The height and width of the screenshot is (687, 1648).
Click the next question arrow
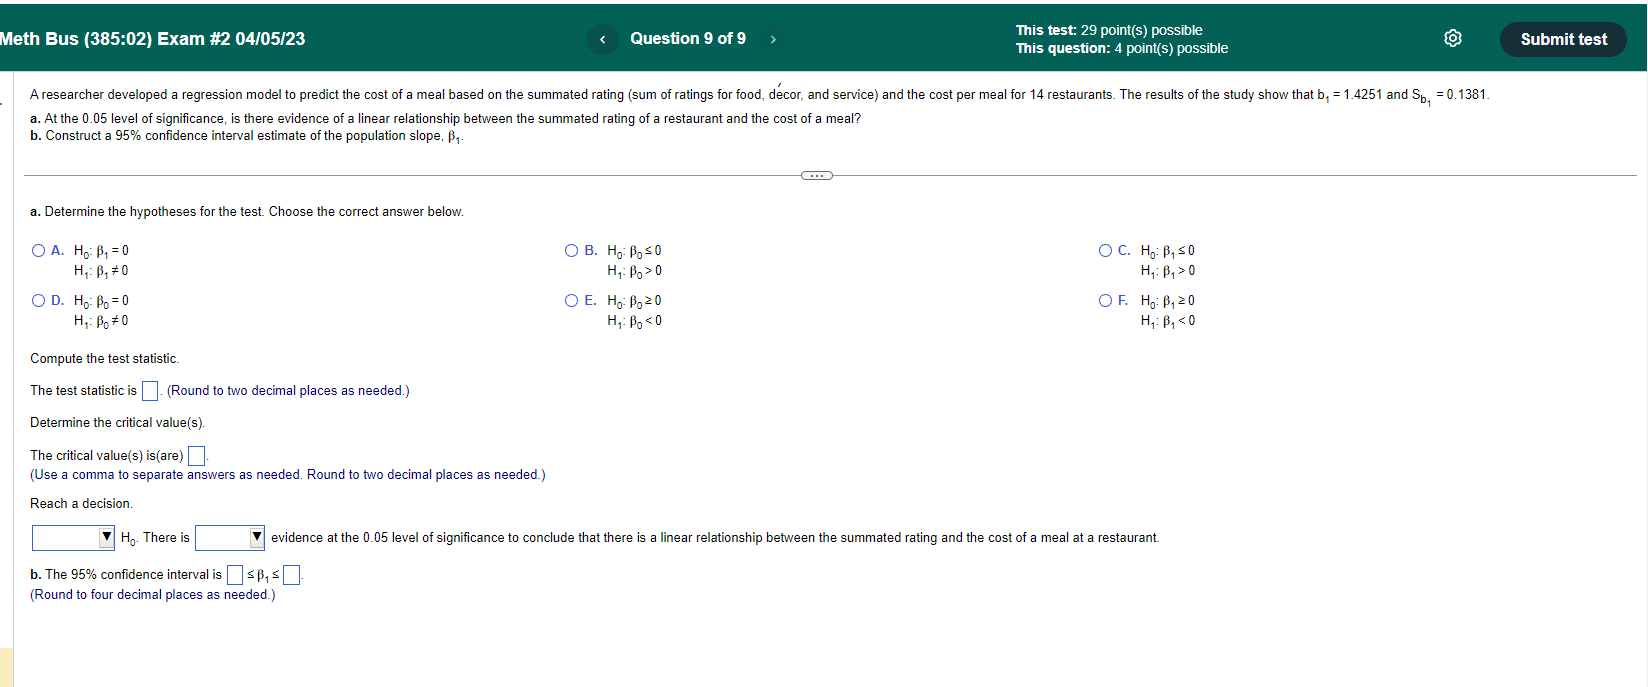773,39
